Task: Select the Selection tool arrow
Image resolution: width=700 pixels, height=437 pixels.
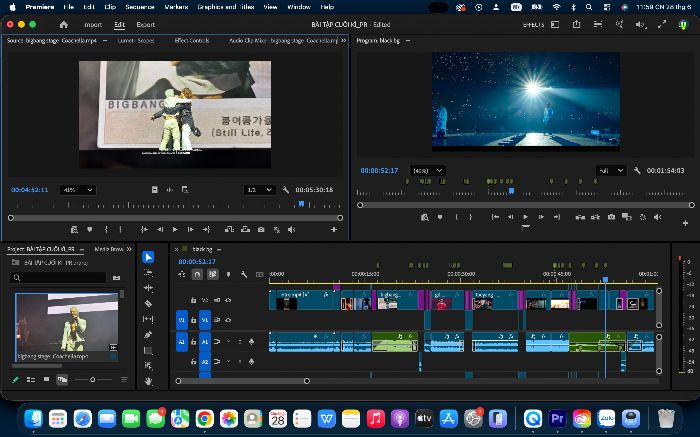Action: (148, 257)
